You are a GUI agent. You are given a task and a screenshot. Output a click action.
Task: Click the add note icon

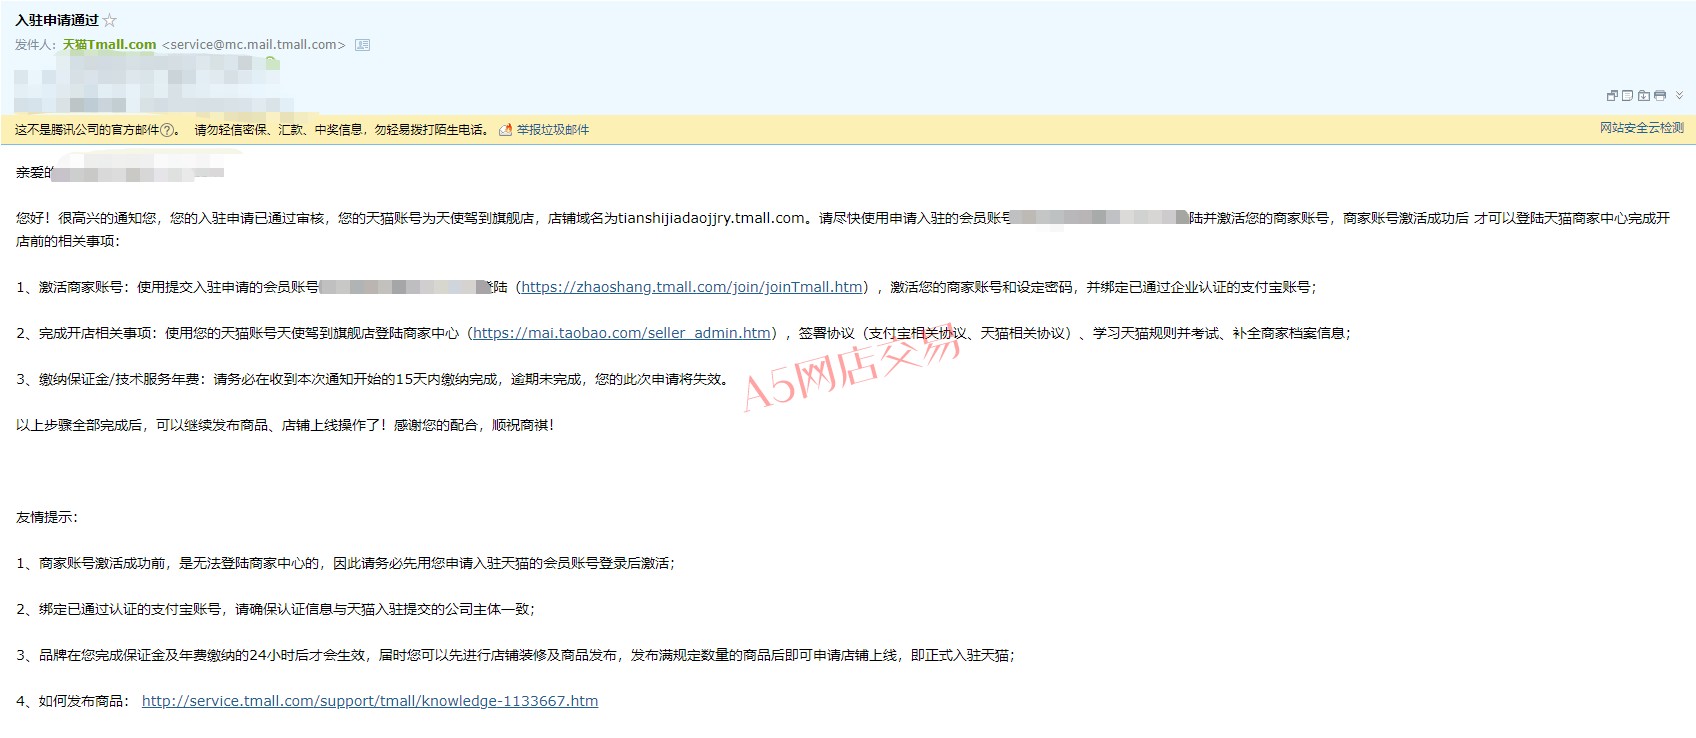coord(1628,95)
